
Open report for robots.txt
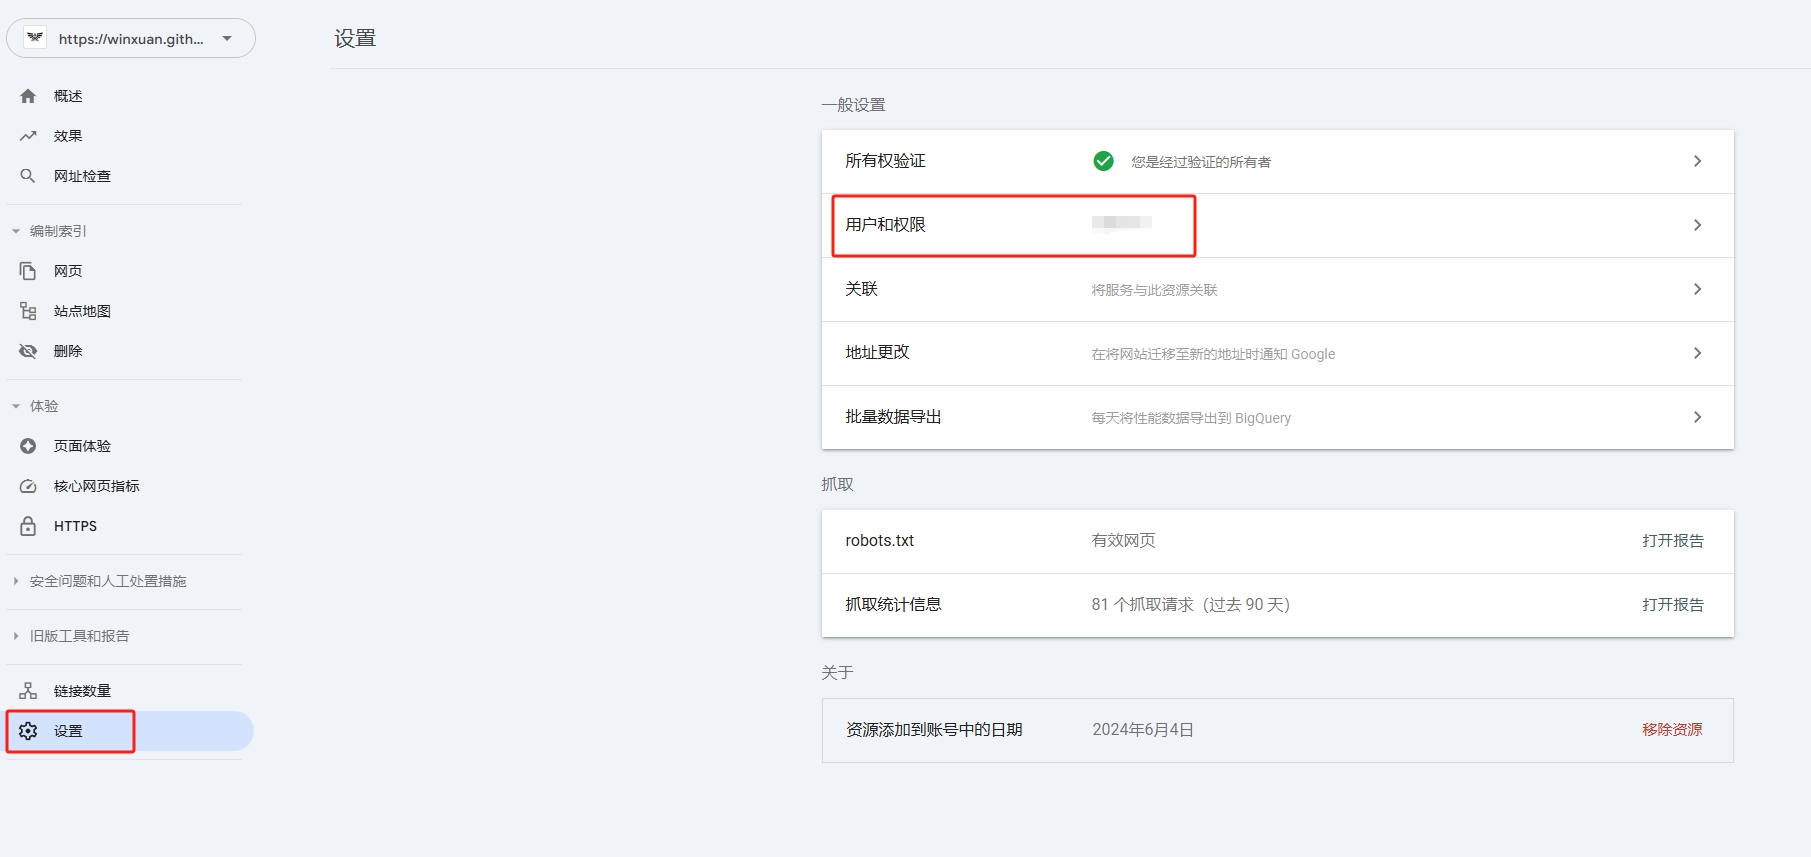tap(1672, 541)
